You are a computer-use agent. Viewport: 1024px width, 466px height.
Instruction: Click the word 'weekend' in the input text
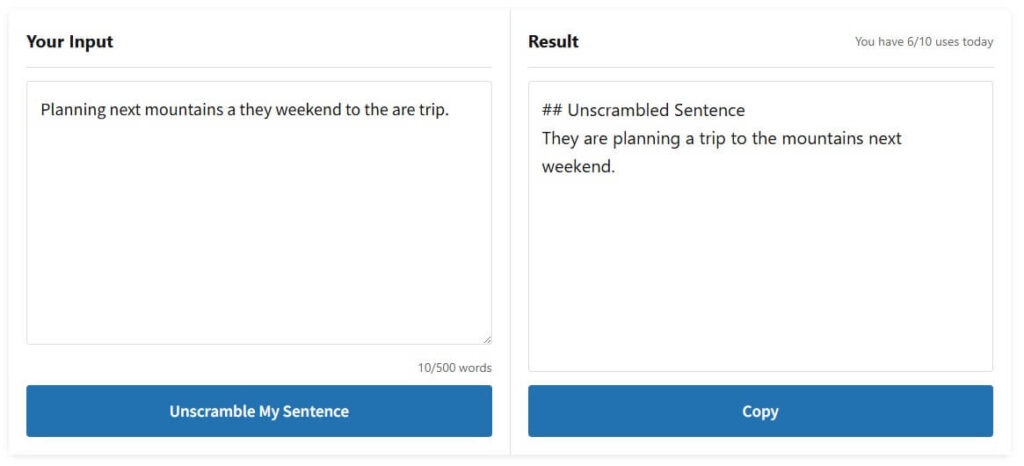pos(308,110)
